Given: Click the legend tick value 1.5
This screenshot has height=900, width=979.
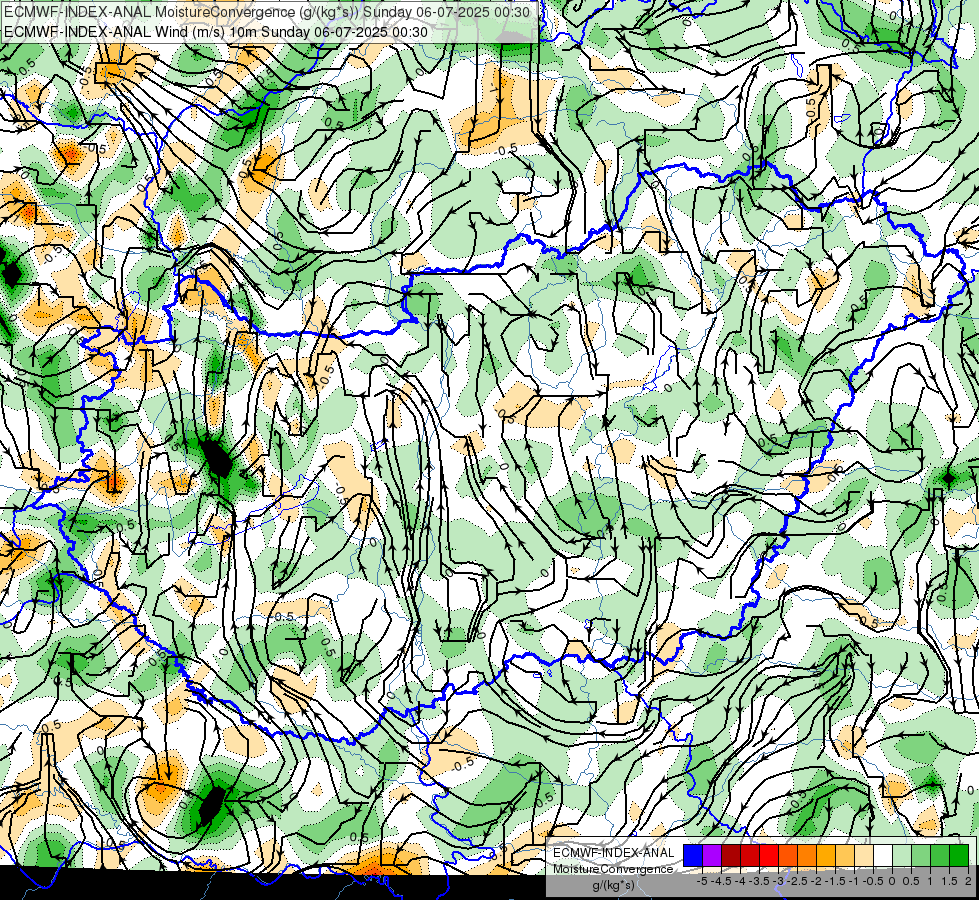Looking at the screenshot, I should tap(949, 881).
